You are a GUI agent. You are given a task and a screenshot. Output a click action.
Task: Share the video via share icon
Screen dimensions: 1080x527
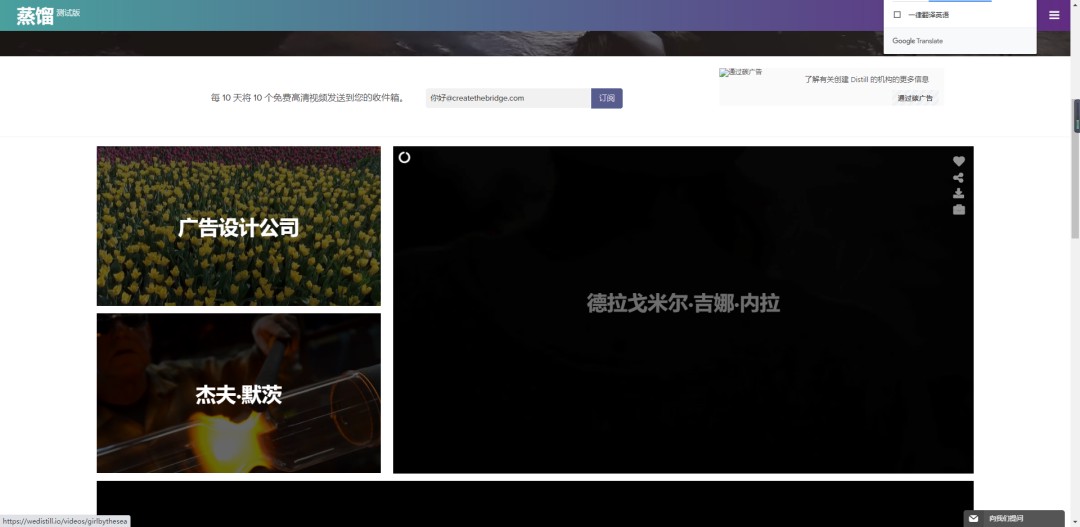(x=959, y=178)
